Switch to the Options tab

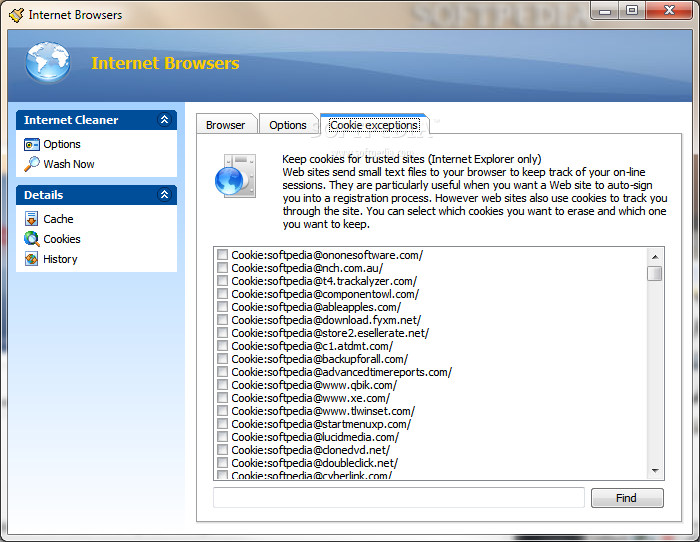click(x=288, y=125)
